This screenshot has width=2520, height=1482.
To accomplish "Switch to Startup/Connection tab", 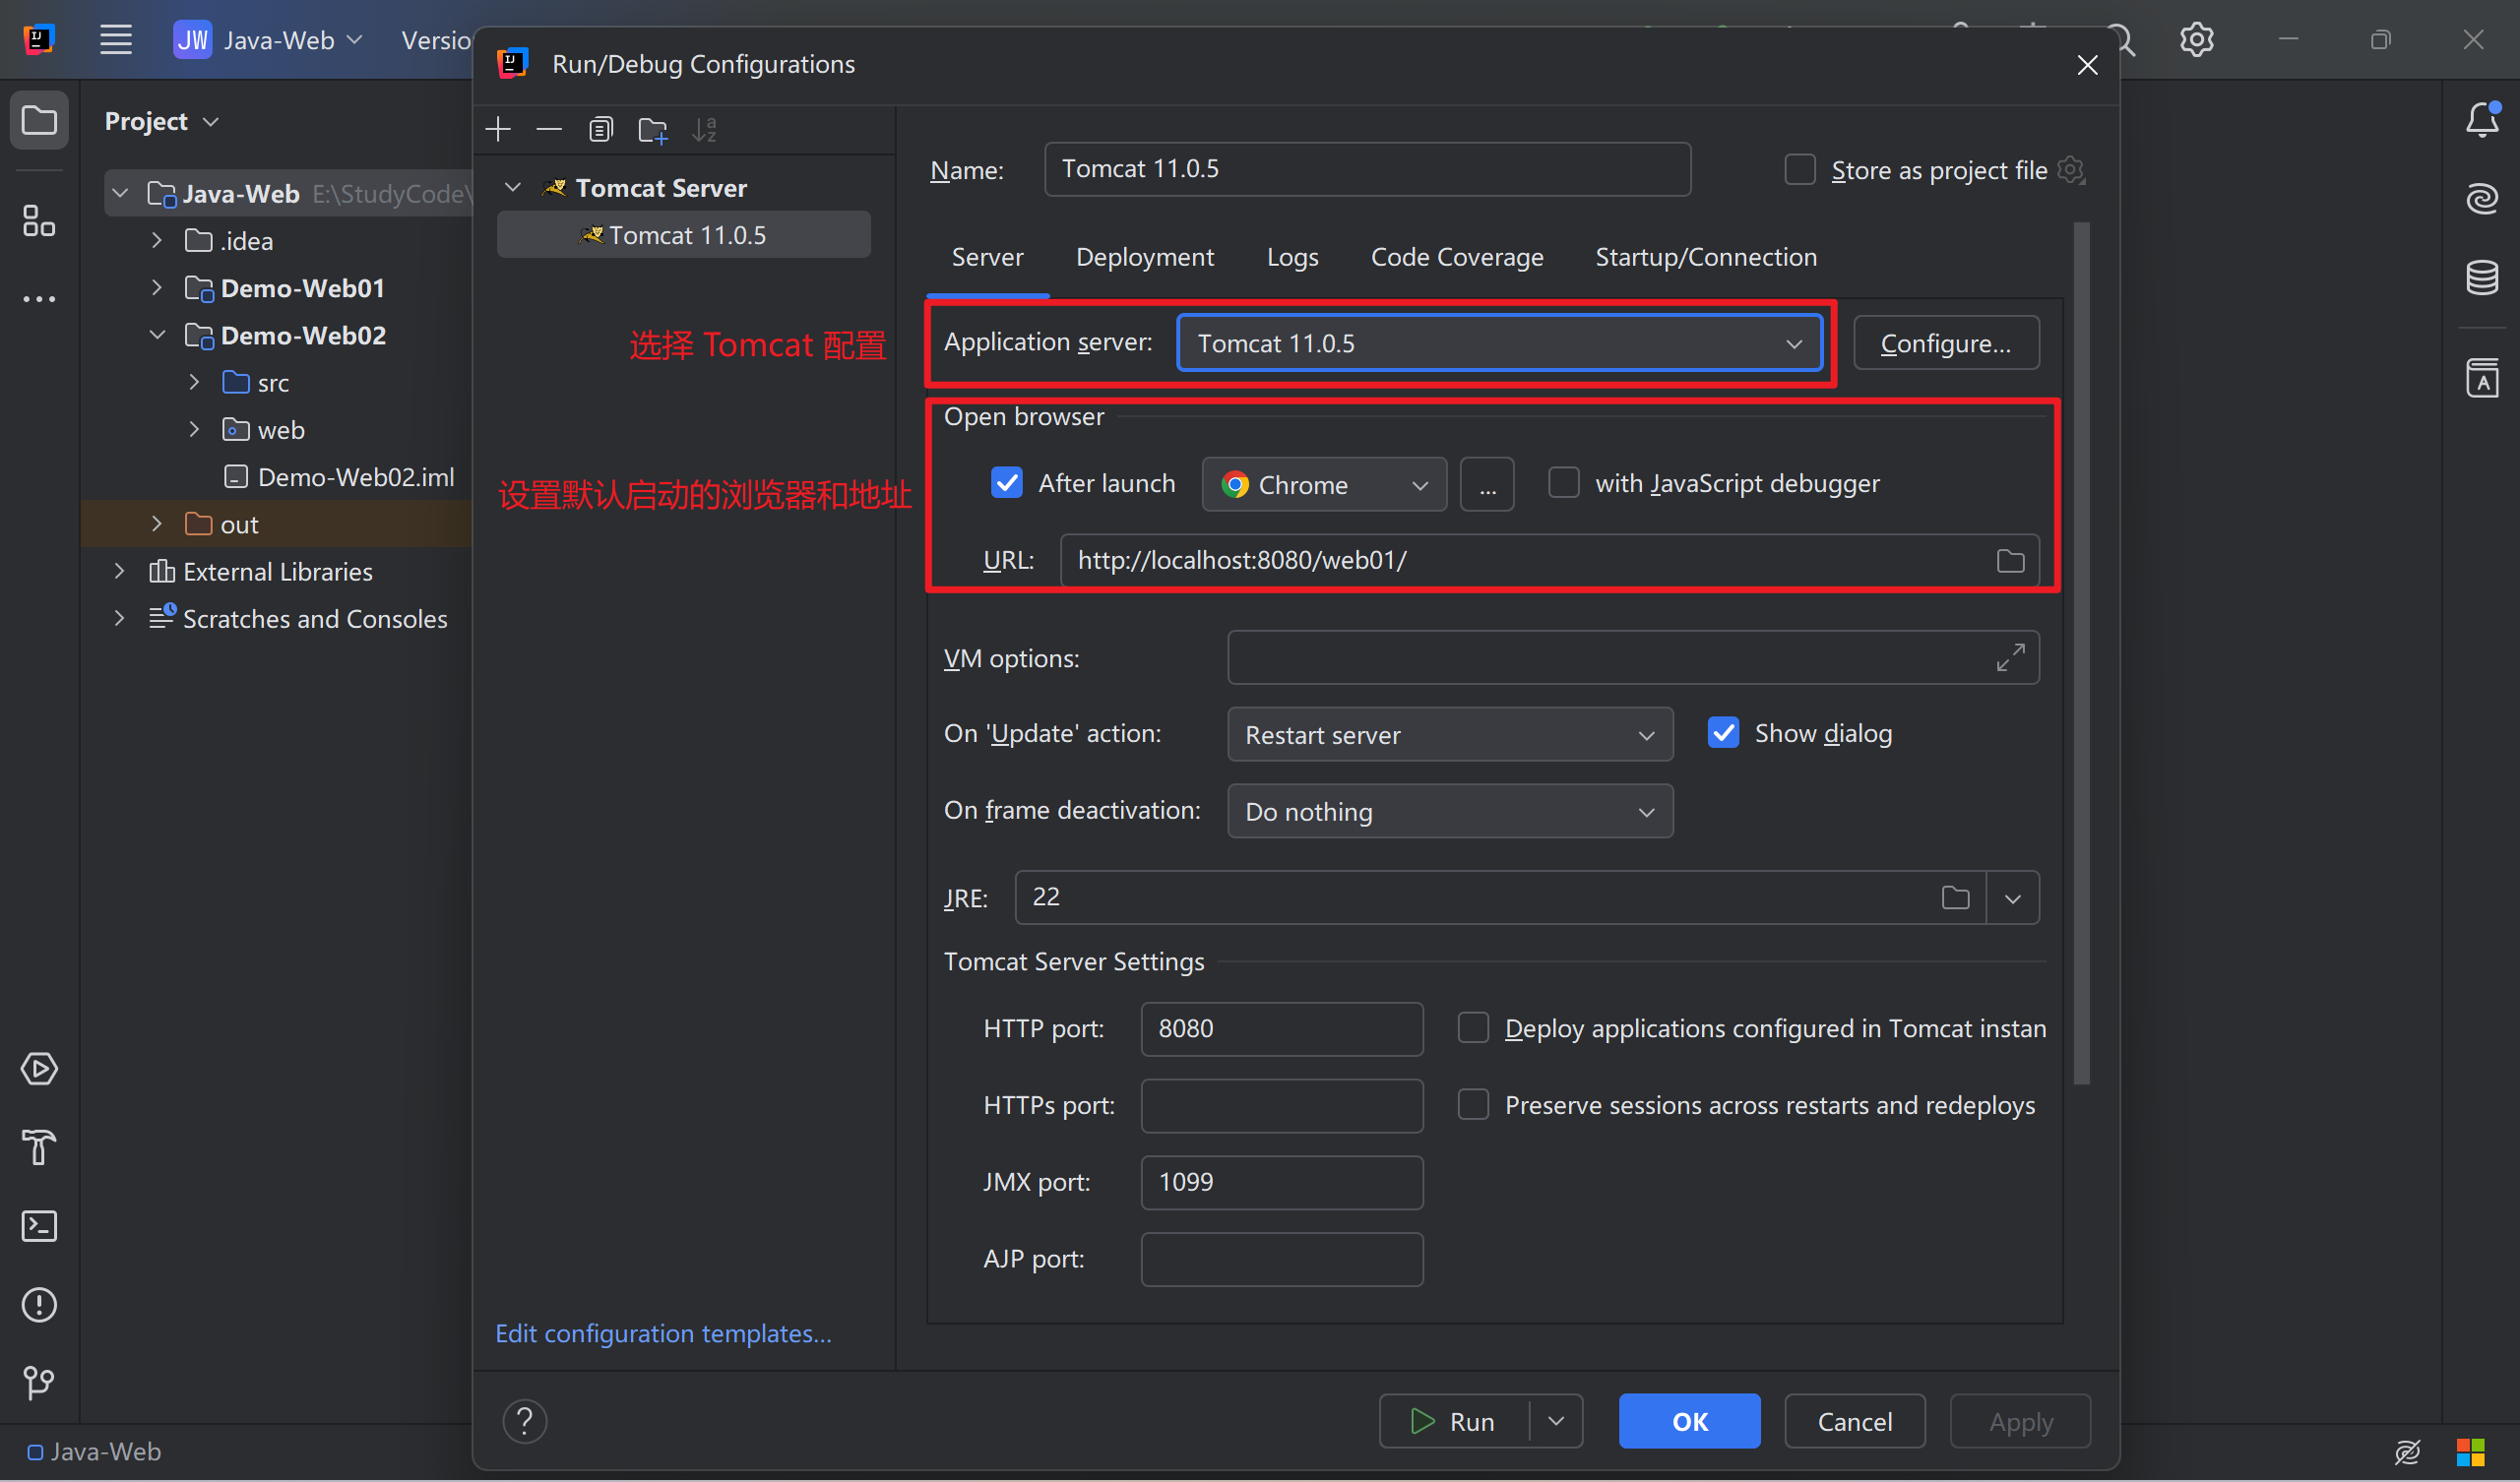I will (x=1706, y=257).
